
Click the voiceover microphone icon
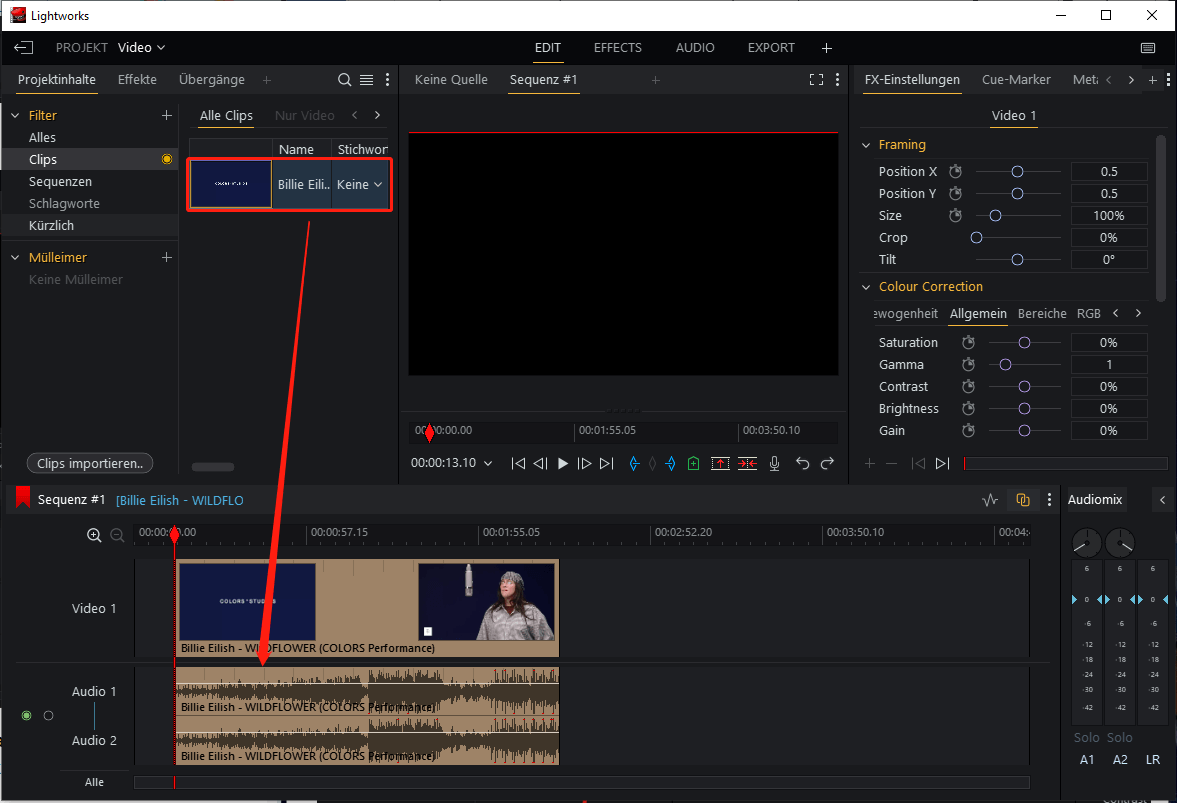click(774, 463)
